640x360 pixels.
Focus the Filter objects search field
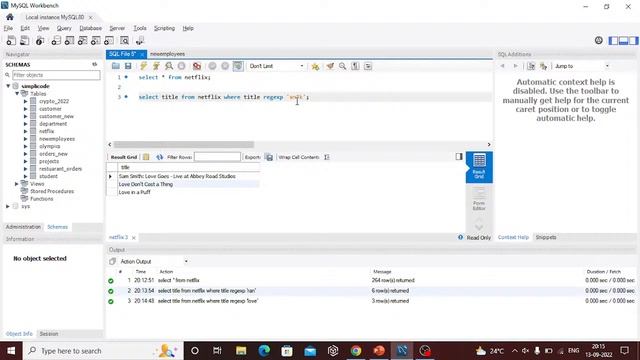click(x=56, y=75)
